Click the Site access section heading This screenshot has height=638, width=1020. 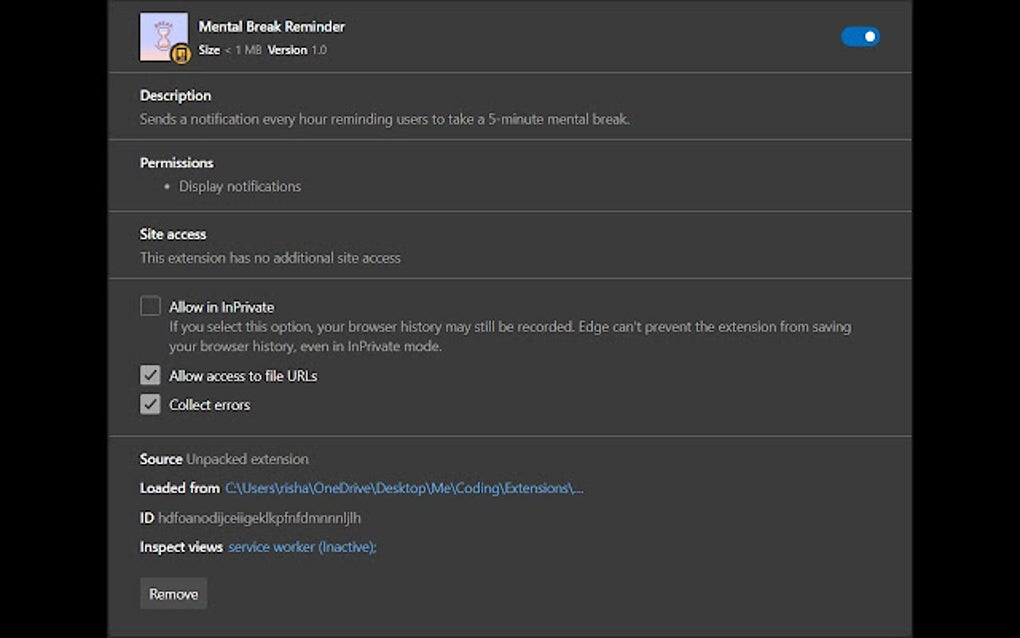coord(172,233)
